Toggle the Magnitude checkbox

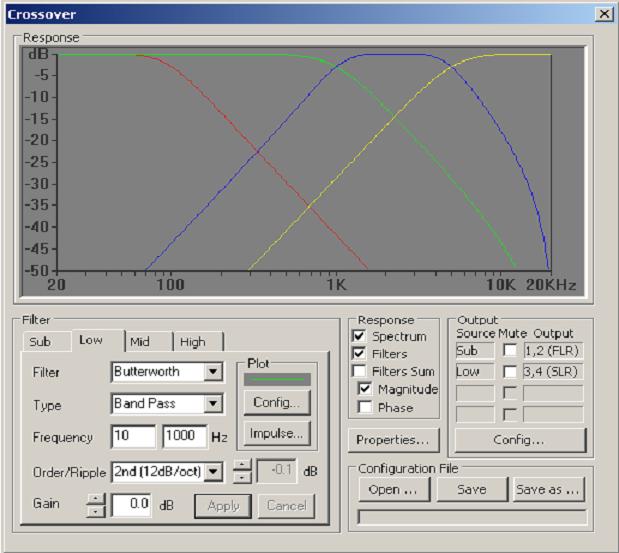tap(366, 389)
